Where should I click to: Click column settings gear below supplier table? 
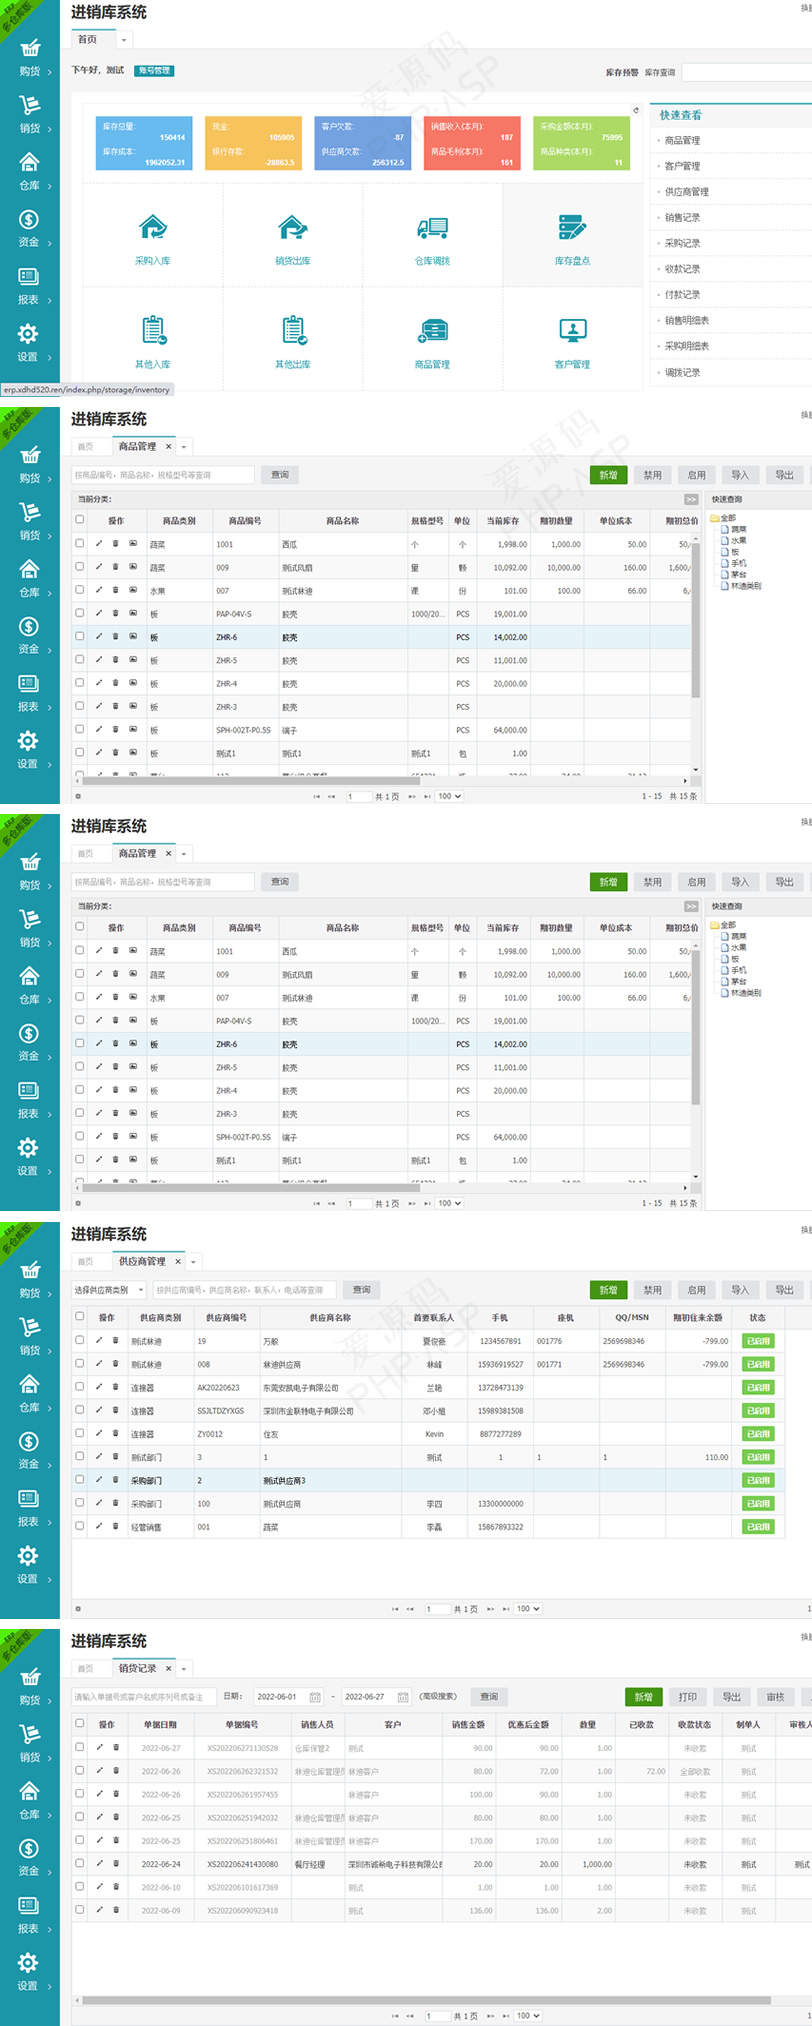coord(78,1609)
